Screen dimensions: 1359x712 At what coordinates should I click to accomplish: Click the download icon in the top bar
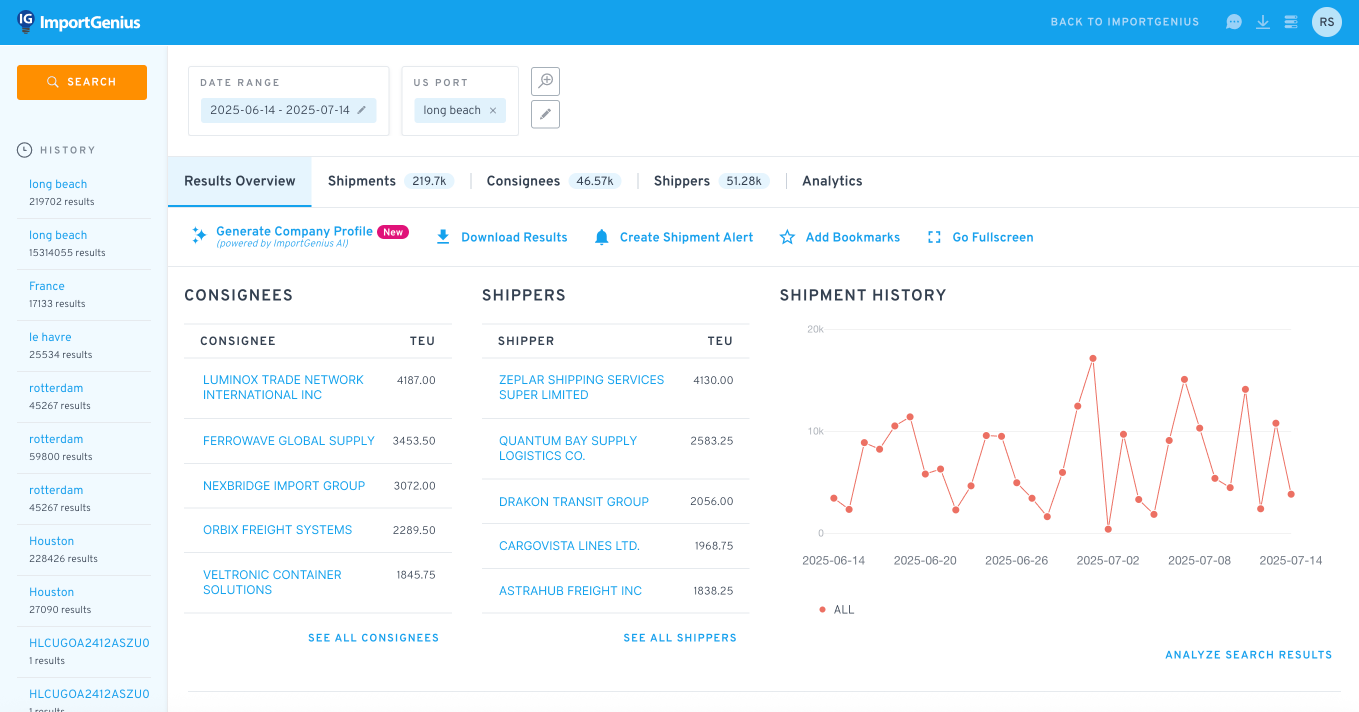[x=1263, y=21]
